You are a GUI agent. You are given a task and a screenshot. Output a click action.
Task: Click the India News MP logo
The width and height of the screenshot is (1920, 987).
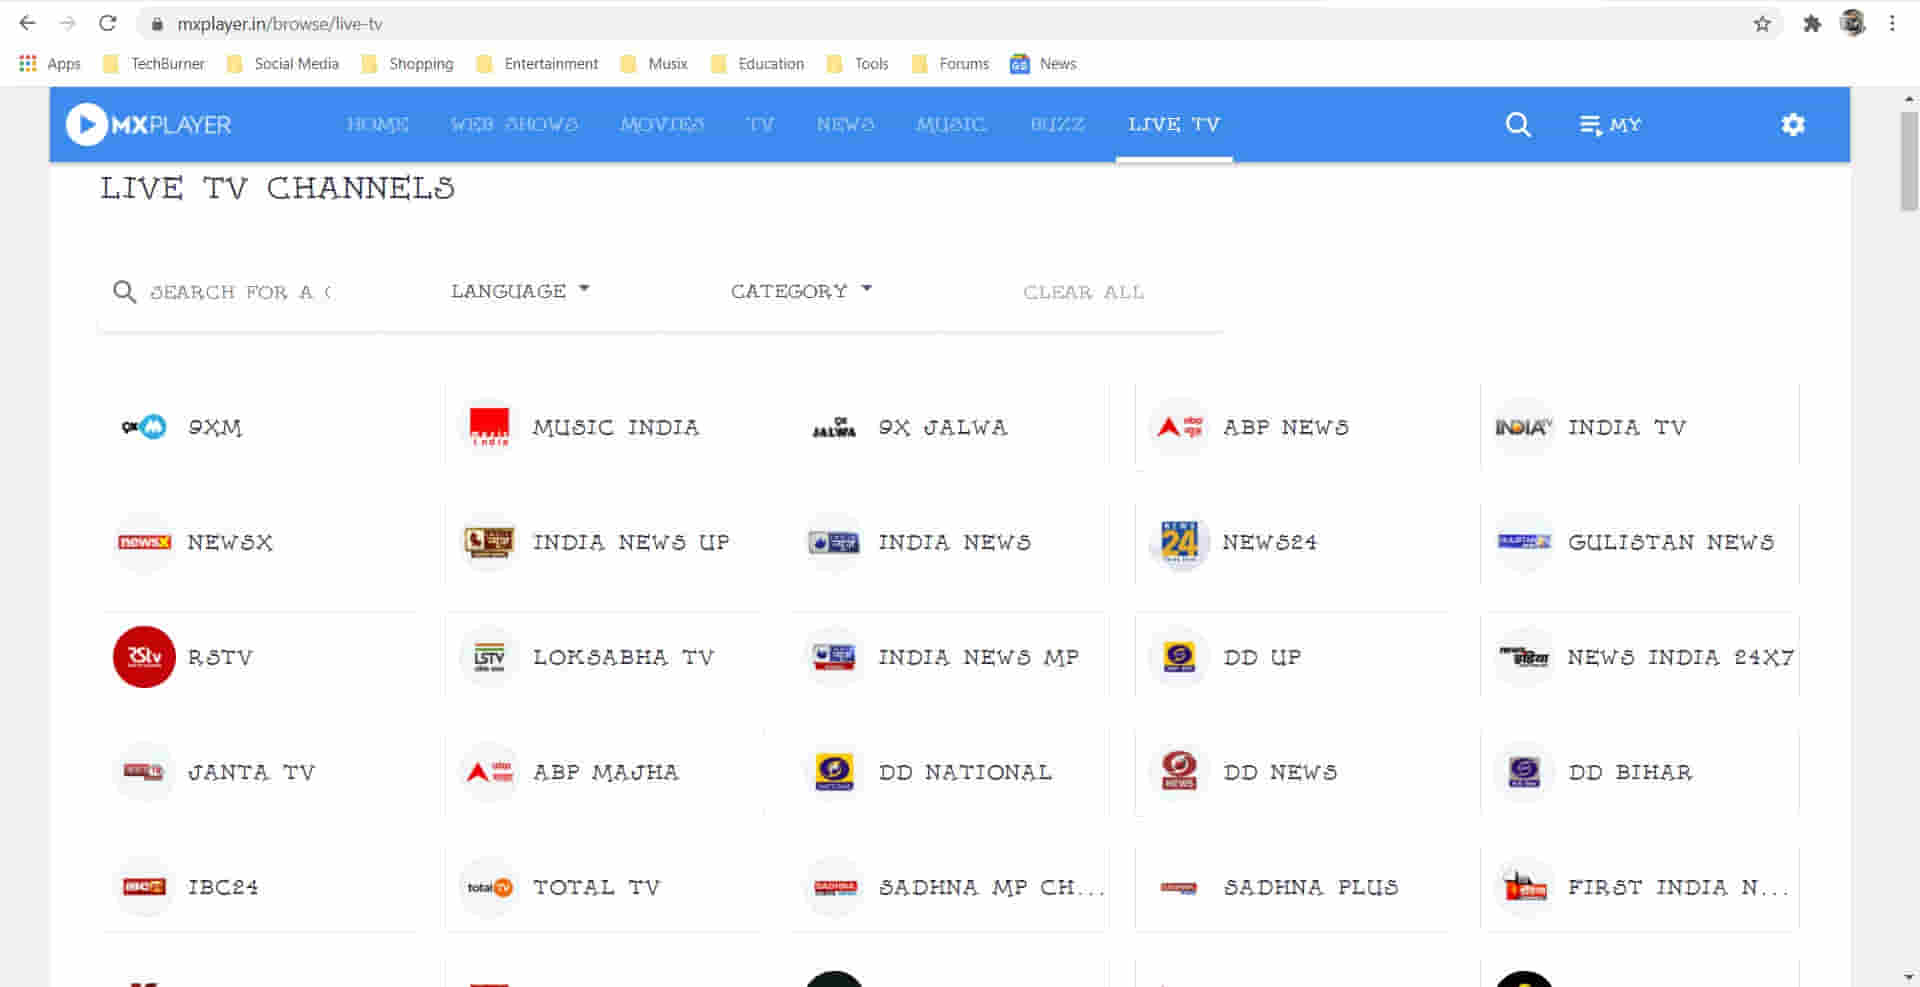tap(834, 657)
